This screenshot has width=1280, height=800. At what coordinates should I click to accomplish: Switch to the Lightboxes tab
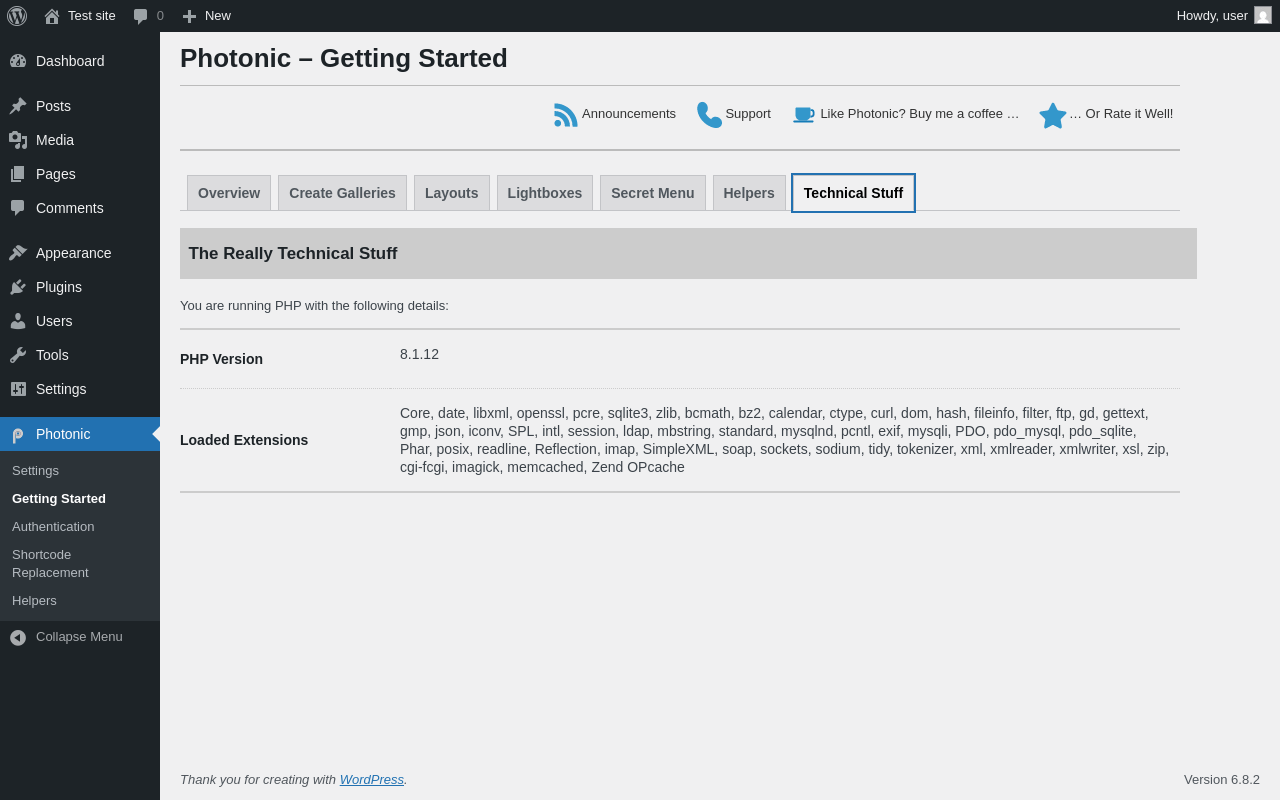(x=545, y=193)
